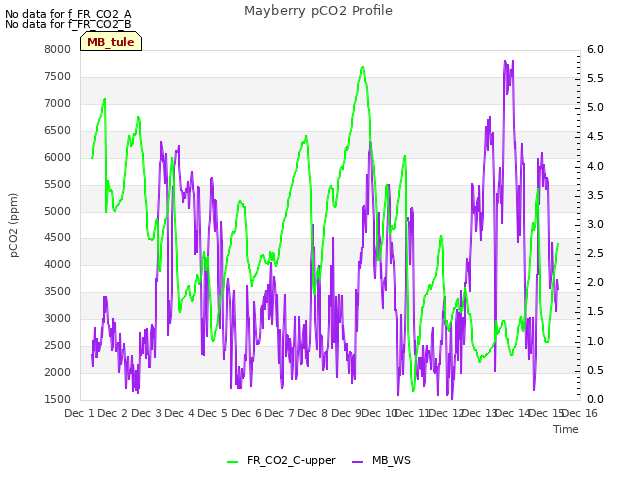Screen dimensions: 640x480
Task: Click the Dec 9 x-axis tick label
Action: (x=346, y=413)
